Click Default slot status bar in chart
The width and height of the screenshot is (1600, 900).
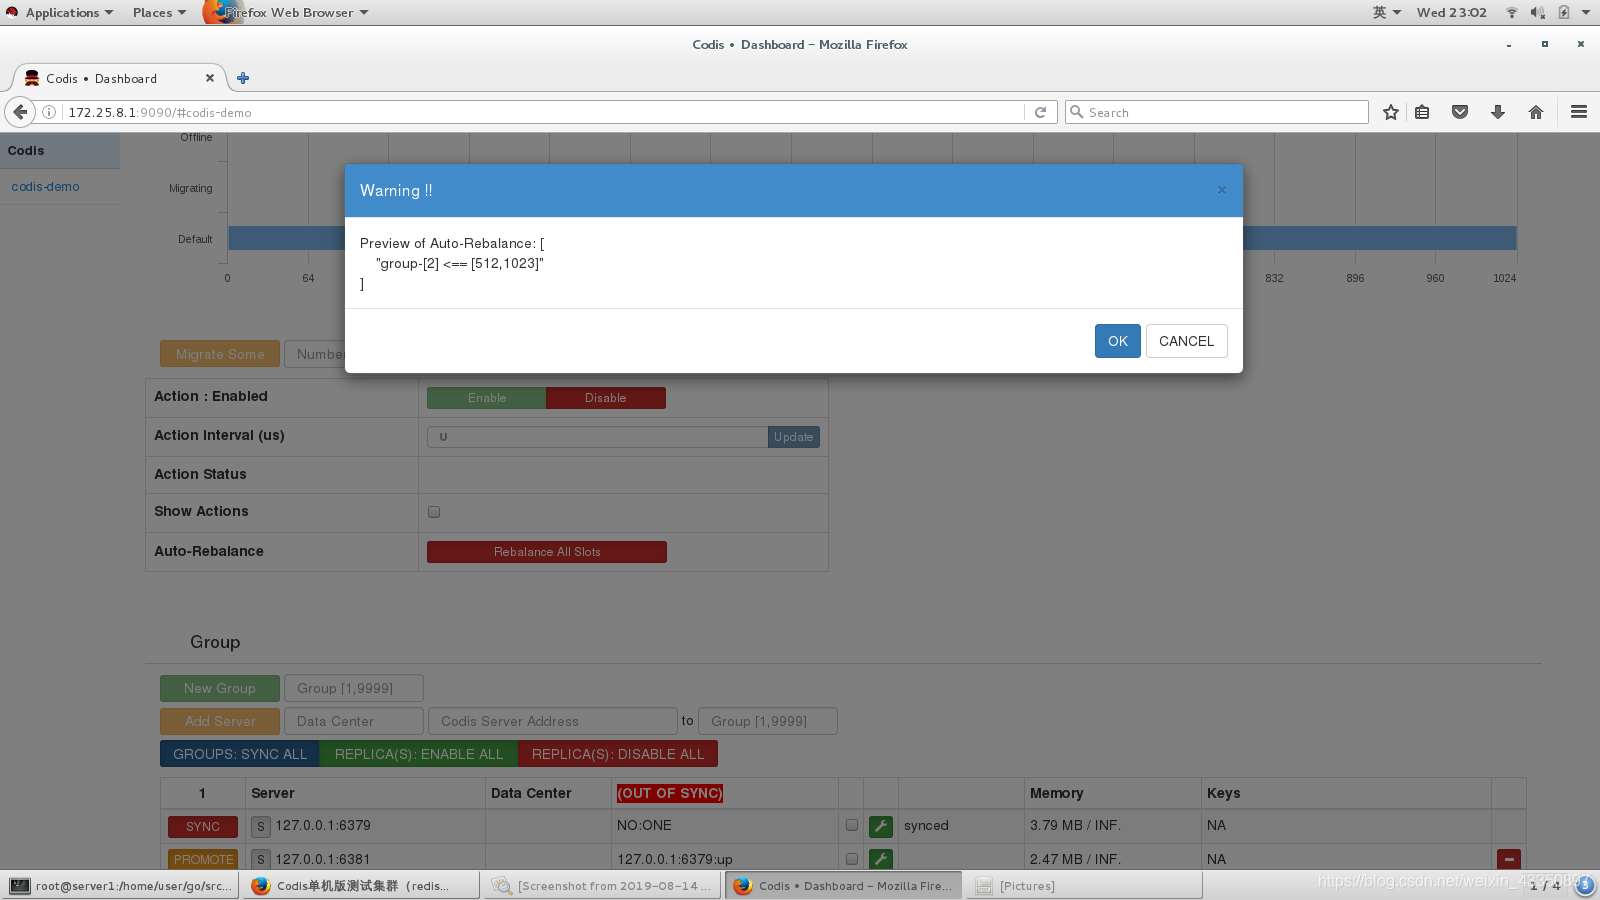872,238
